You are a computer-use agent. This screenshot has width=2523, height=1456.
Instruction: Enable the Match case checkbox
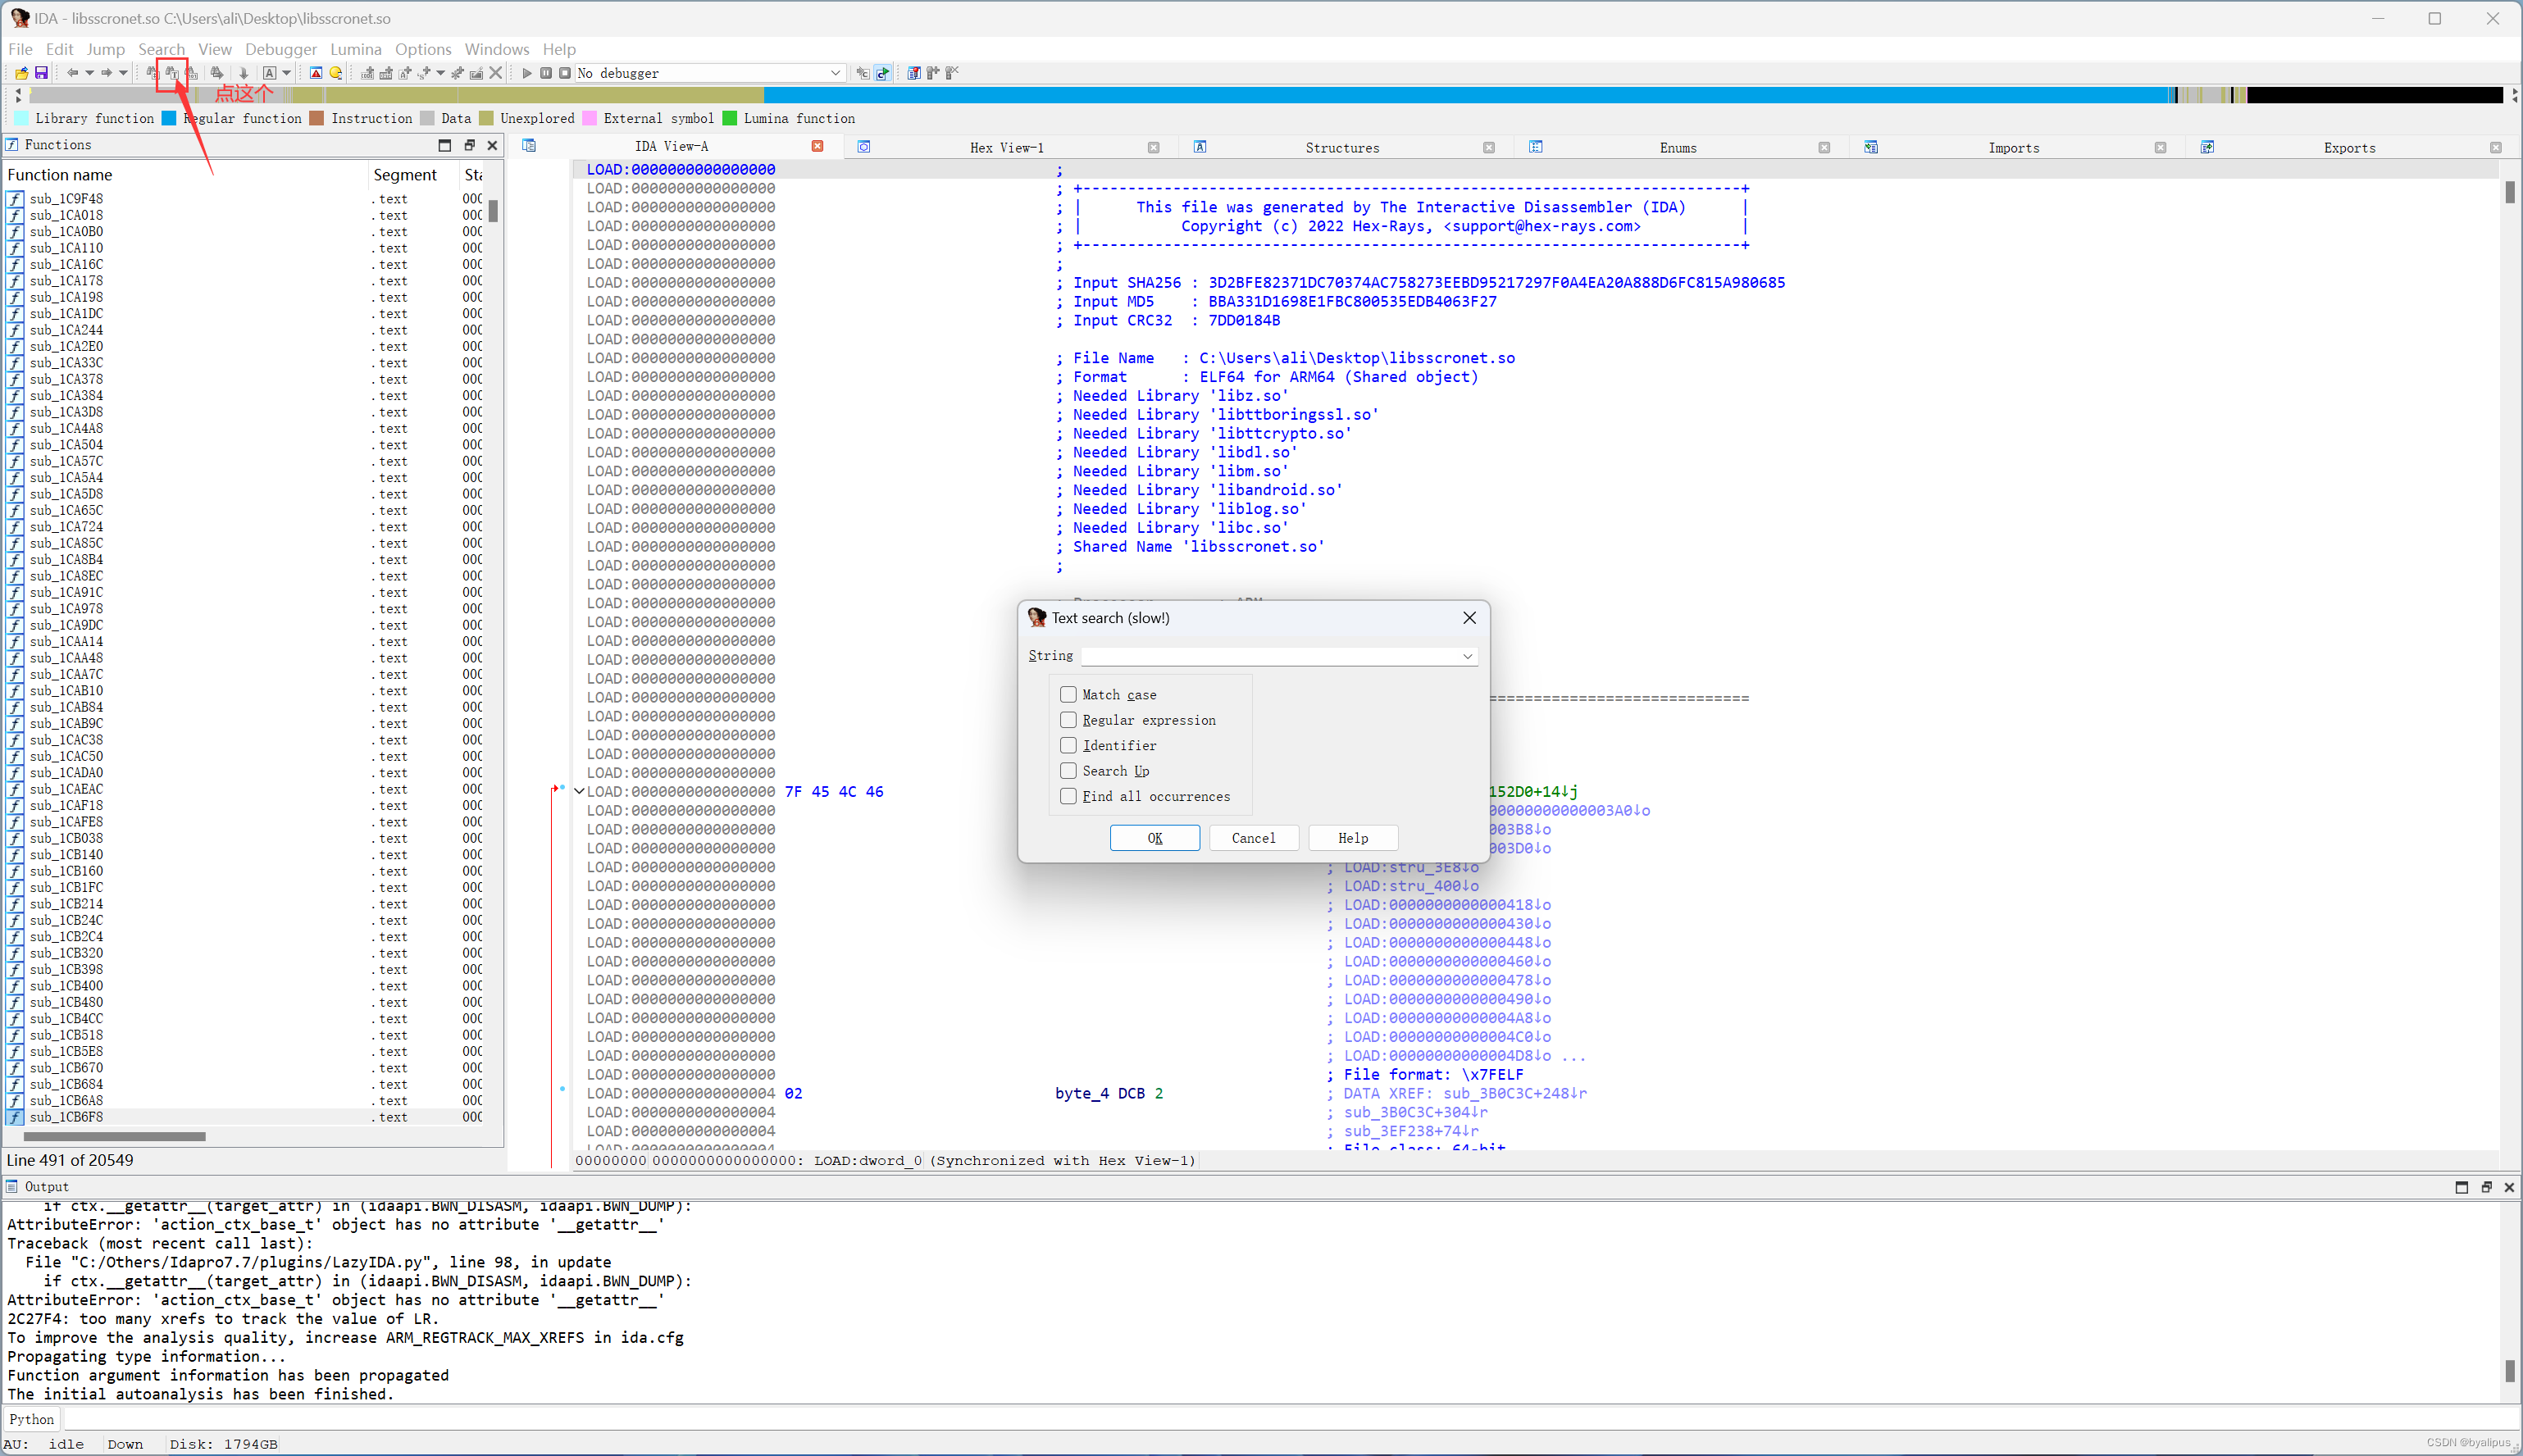point(1068,694)
